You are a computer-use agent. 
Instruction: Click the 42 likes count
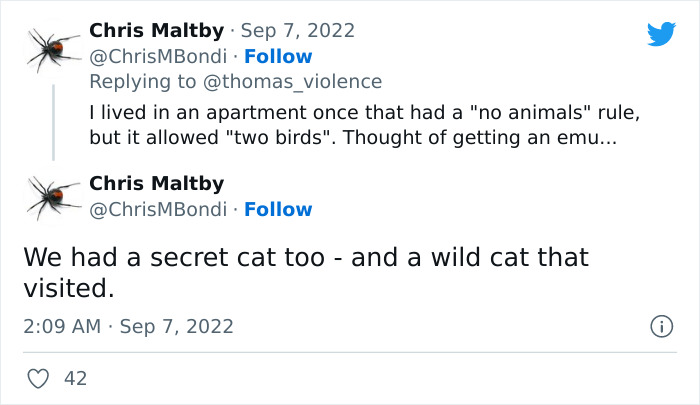[x=75, y=378]
